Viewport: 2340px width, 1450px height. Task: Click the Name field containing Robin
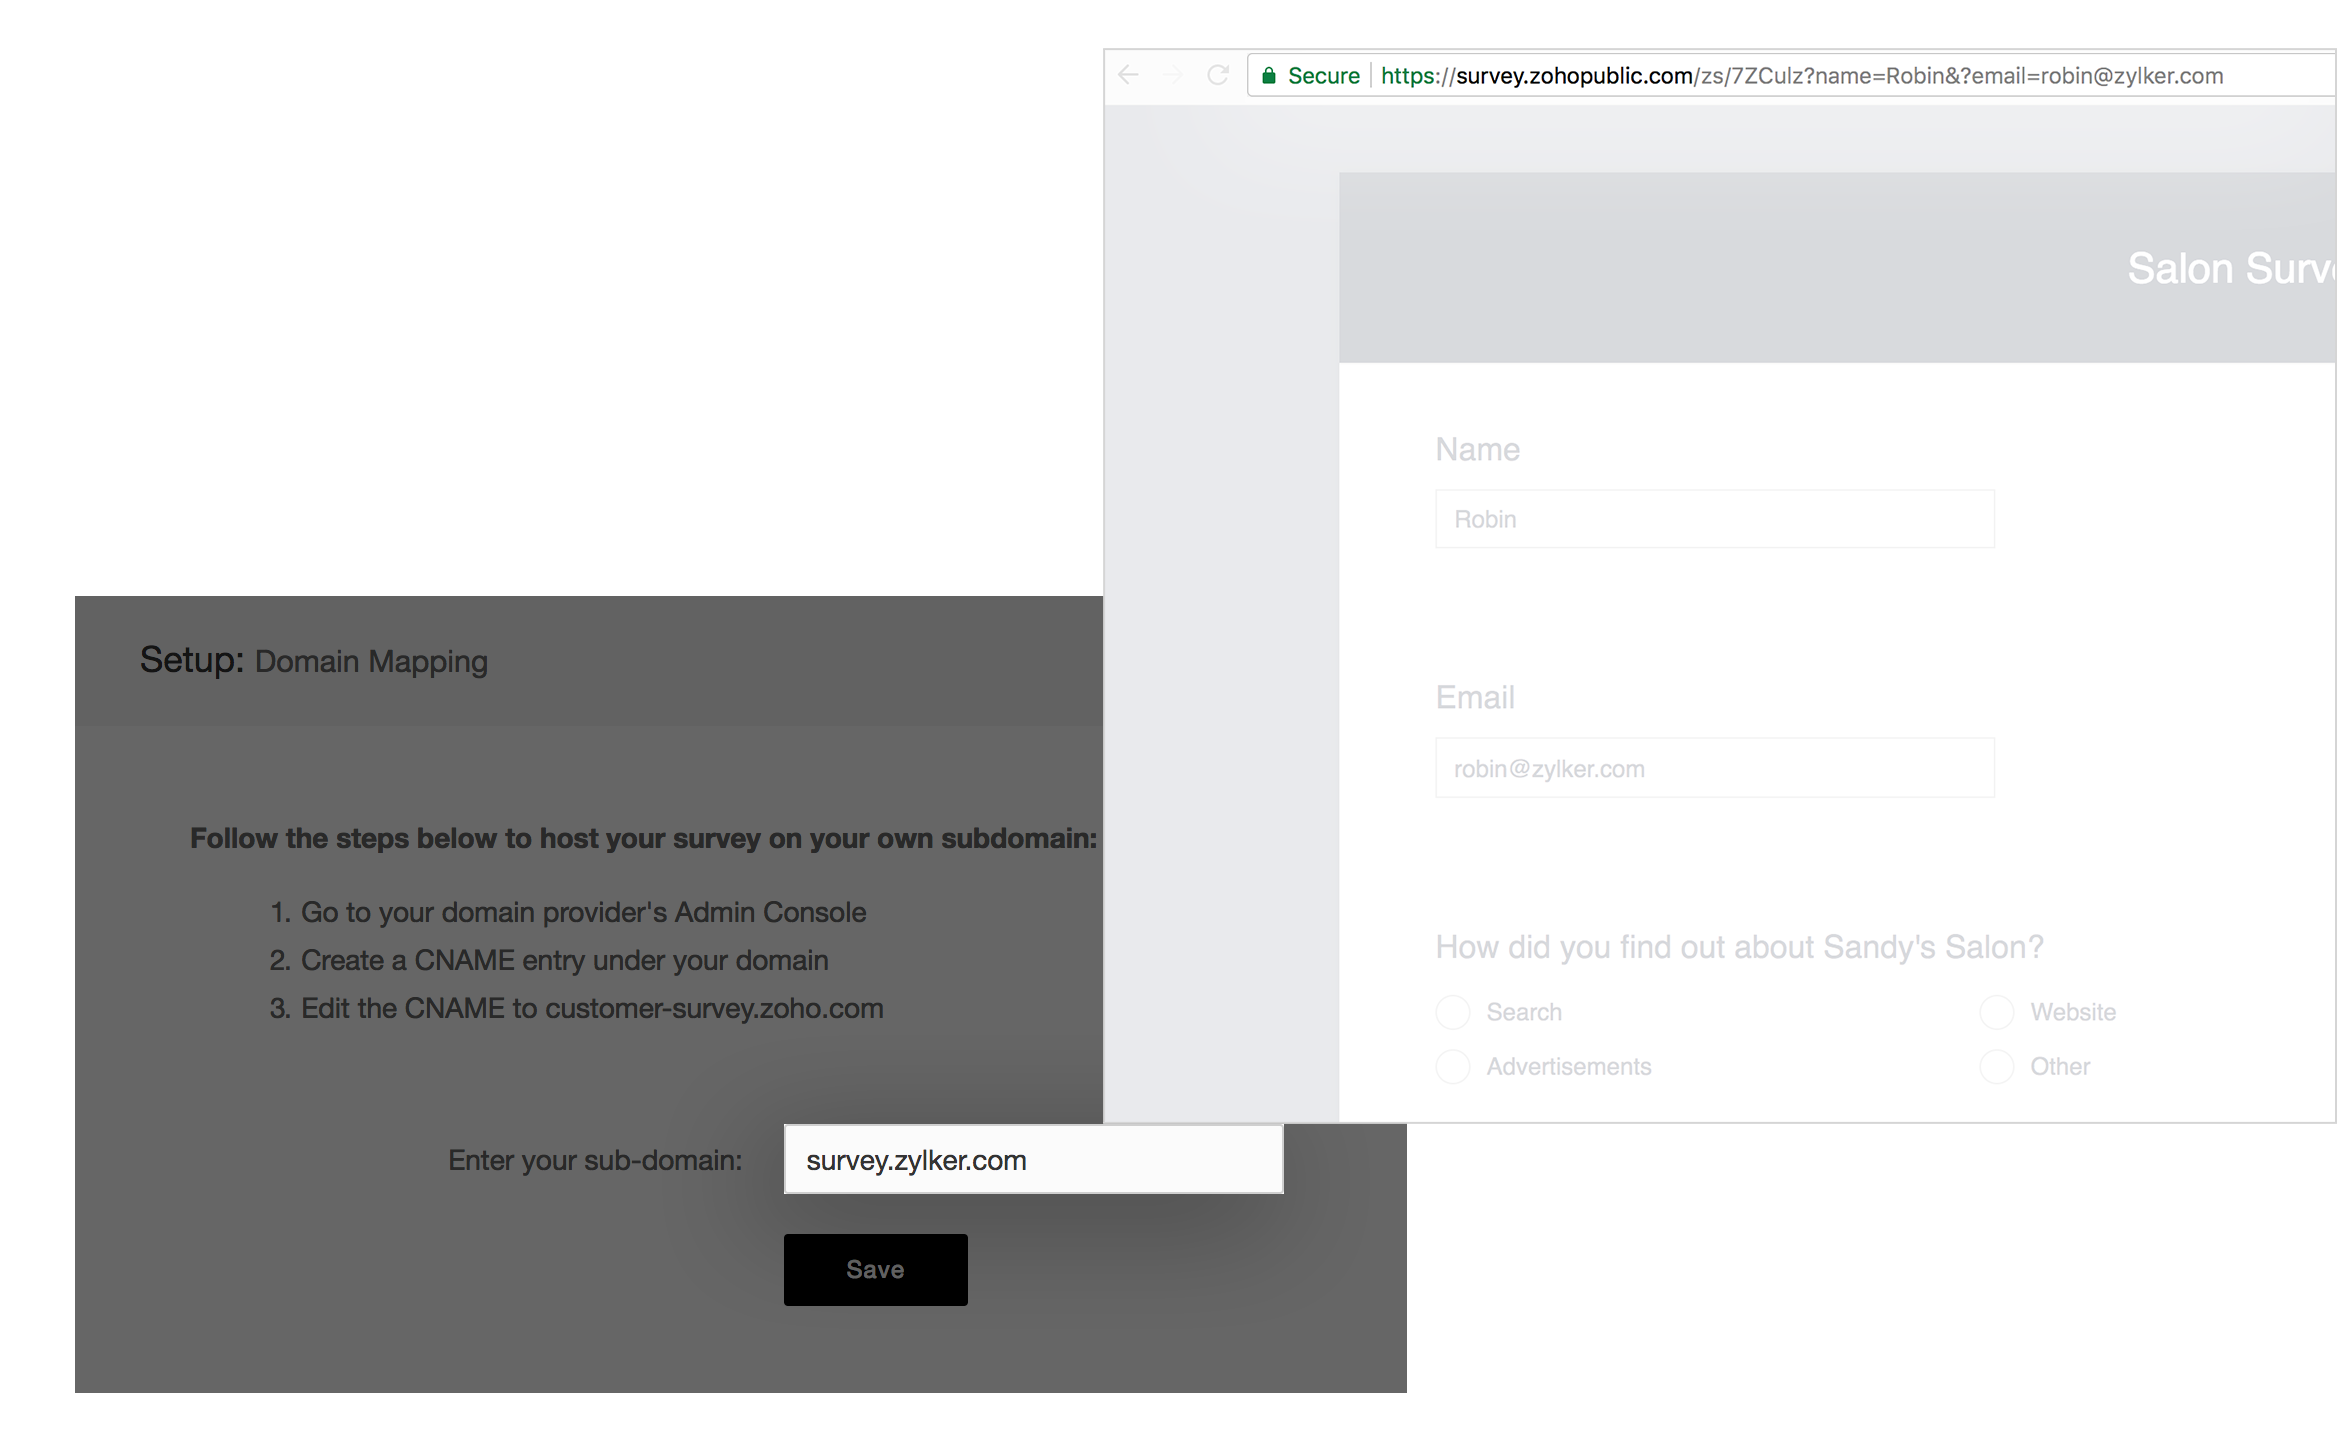tap(1714, 519)
